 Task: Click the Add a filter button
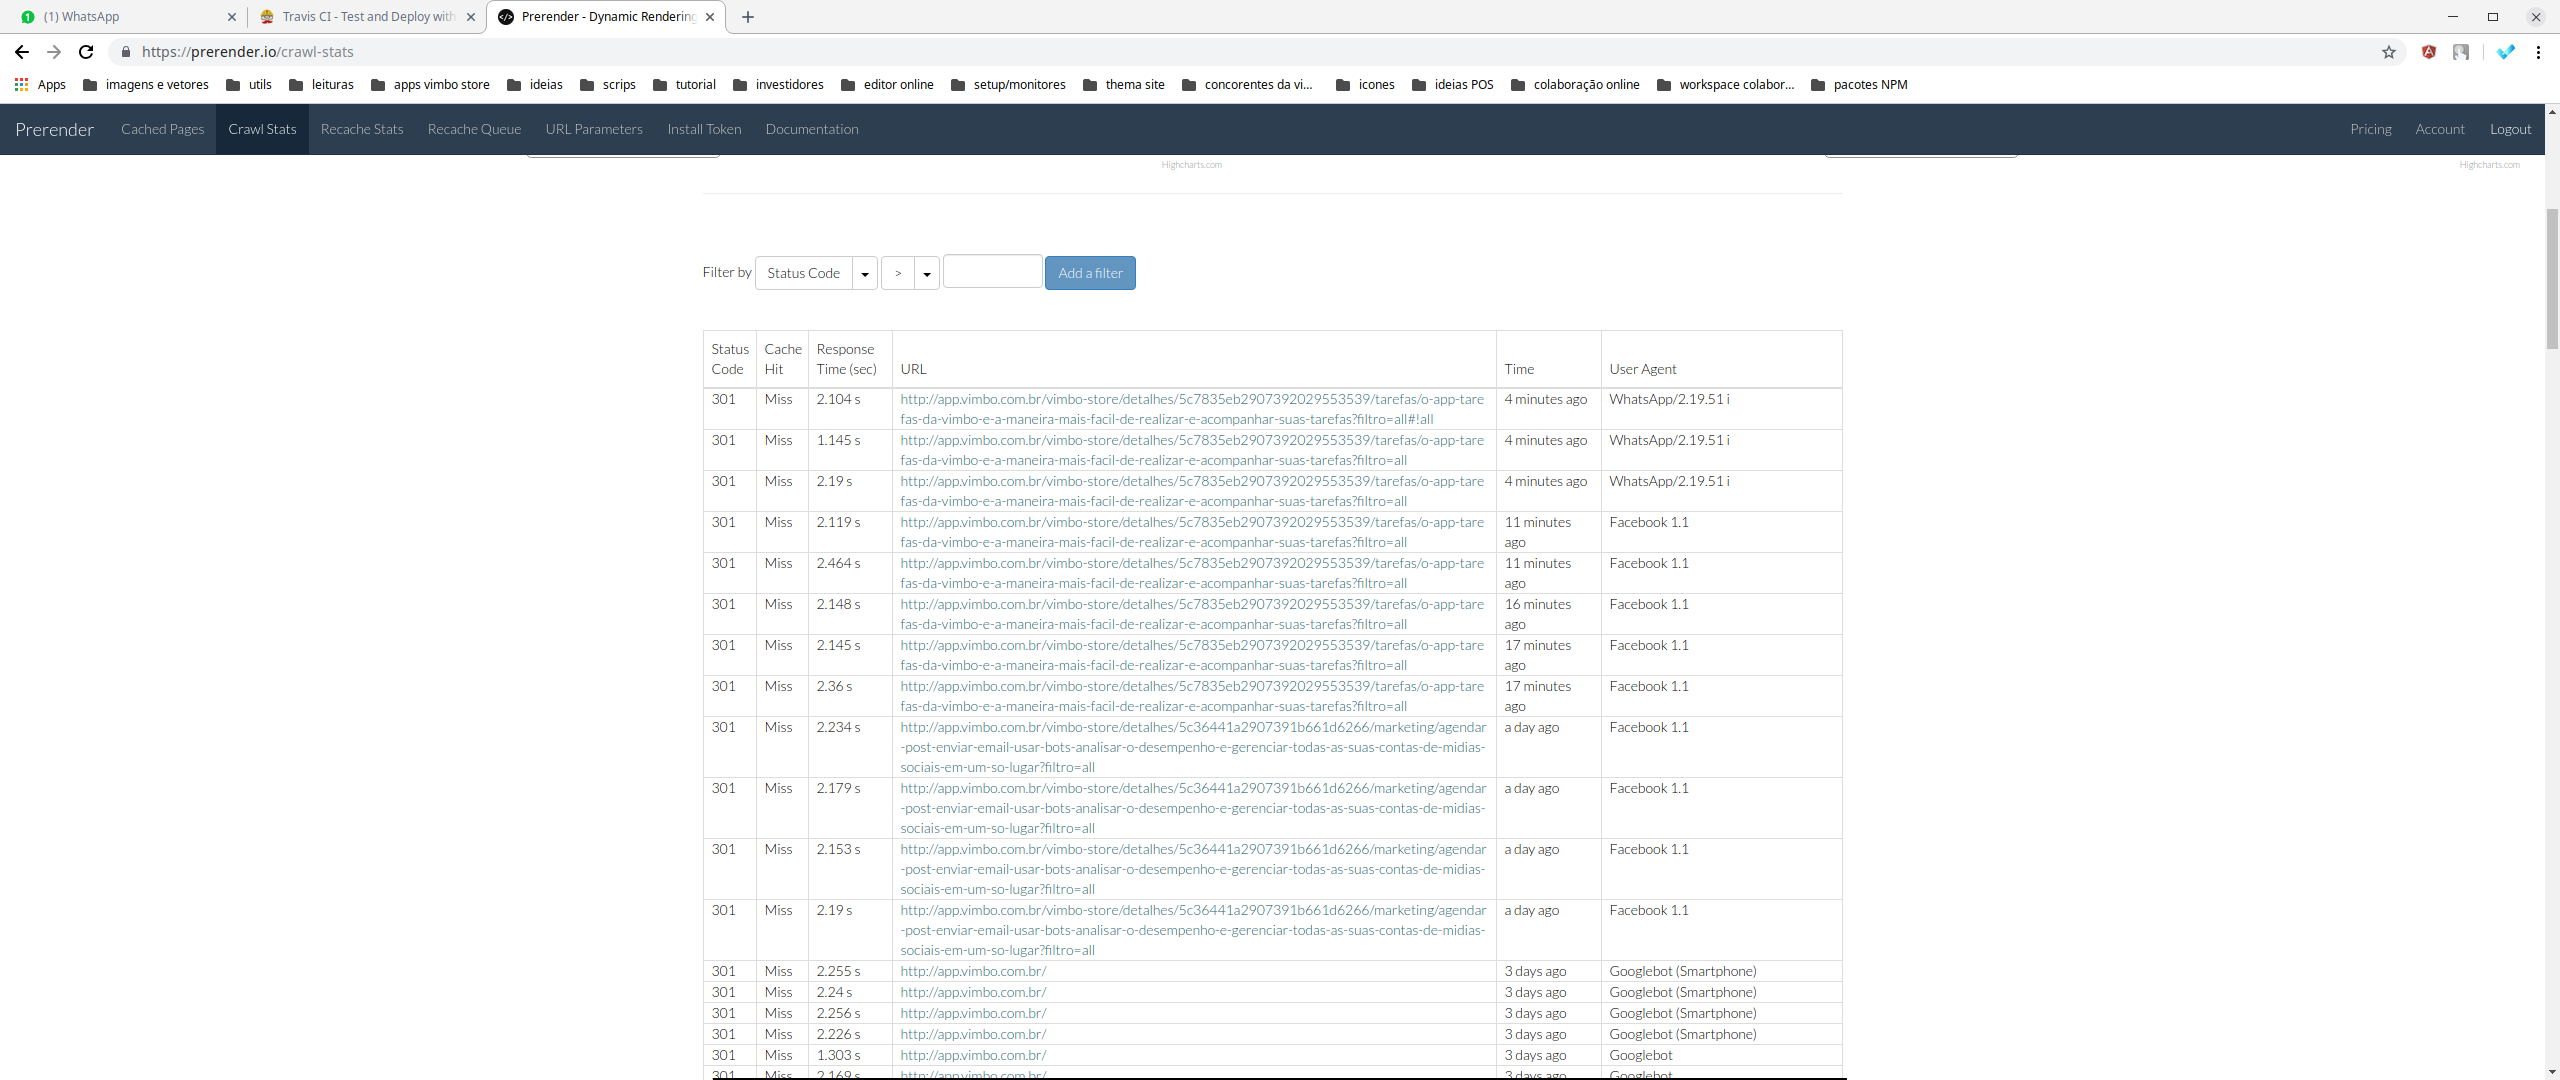[1089, 272]
